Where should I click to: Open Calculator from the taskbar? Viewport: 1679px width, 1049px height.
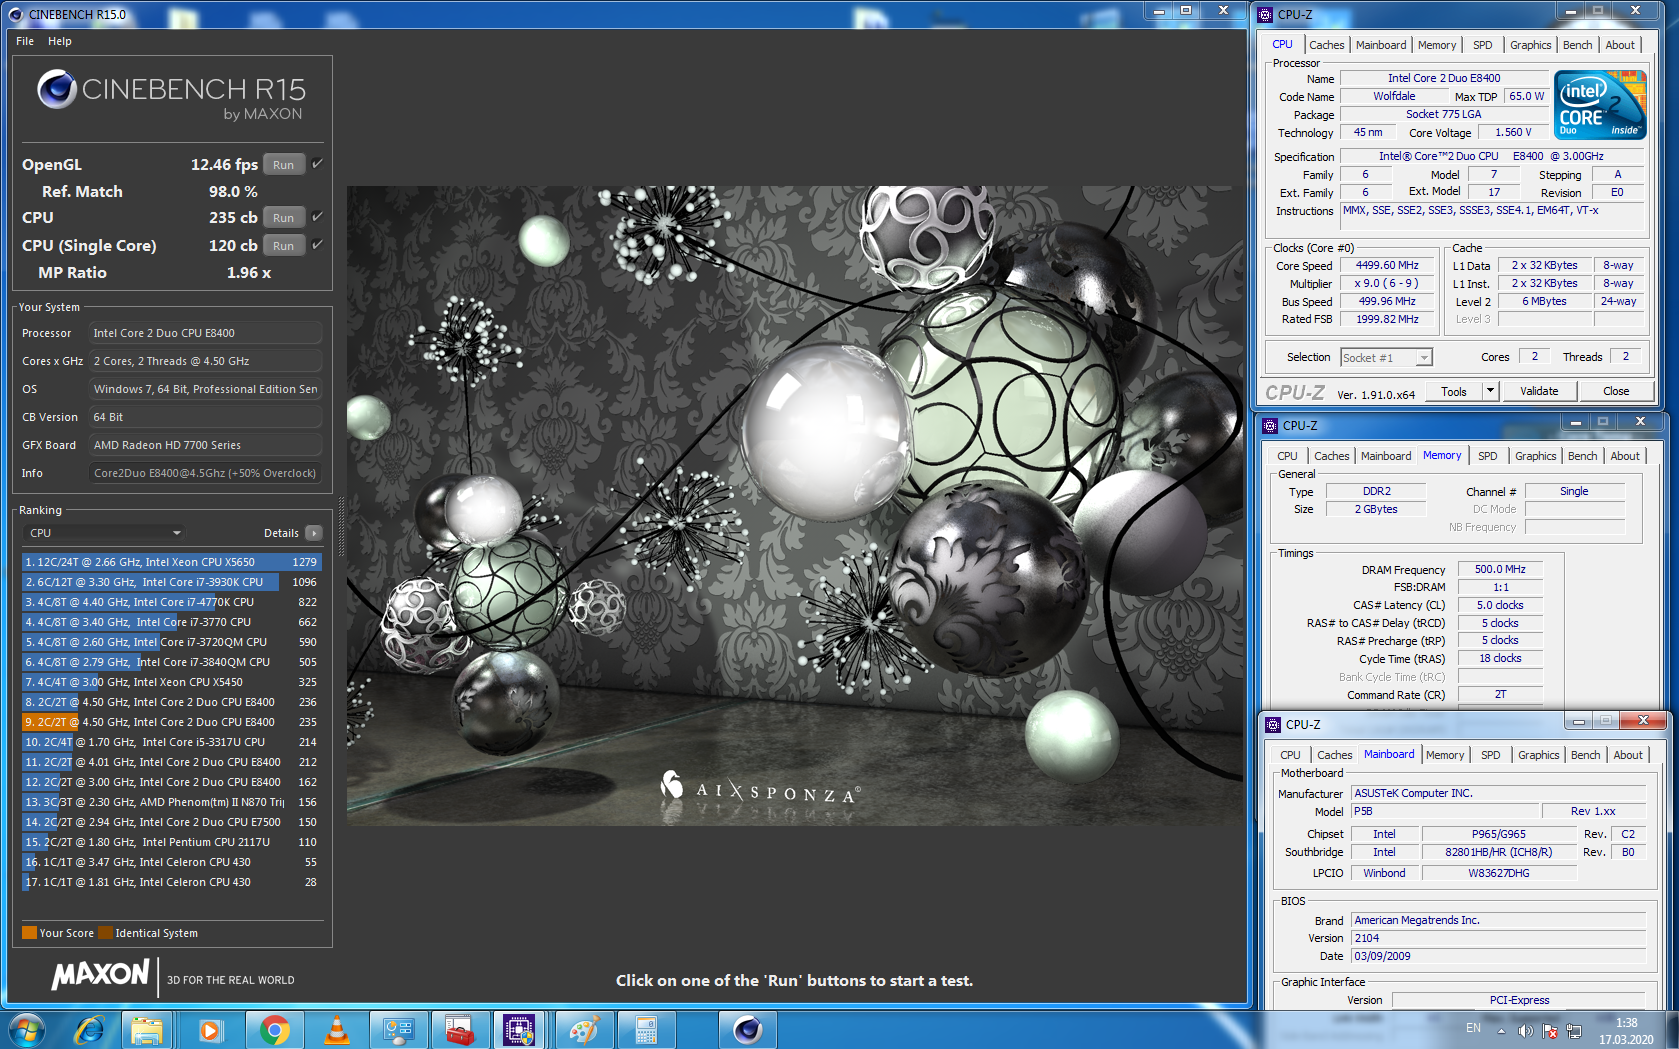(x=645, y=1029)
